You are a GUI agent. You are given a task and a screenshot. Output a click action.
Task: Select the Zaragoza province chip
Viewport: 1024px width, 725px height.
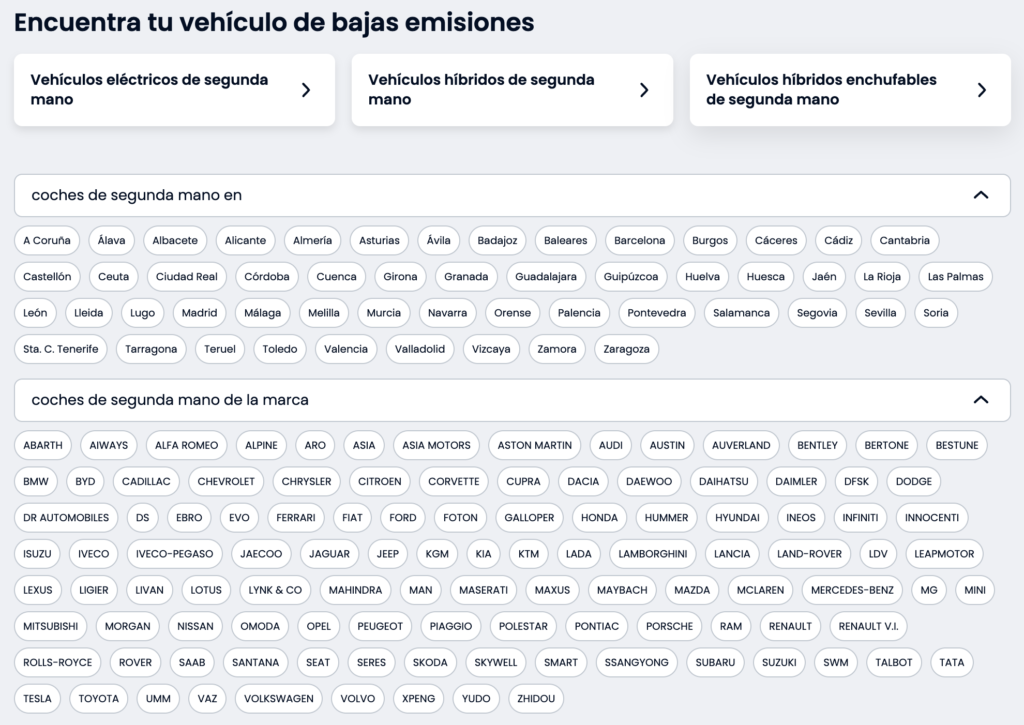[626, 349]
